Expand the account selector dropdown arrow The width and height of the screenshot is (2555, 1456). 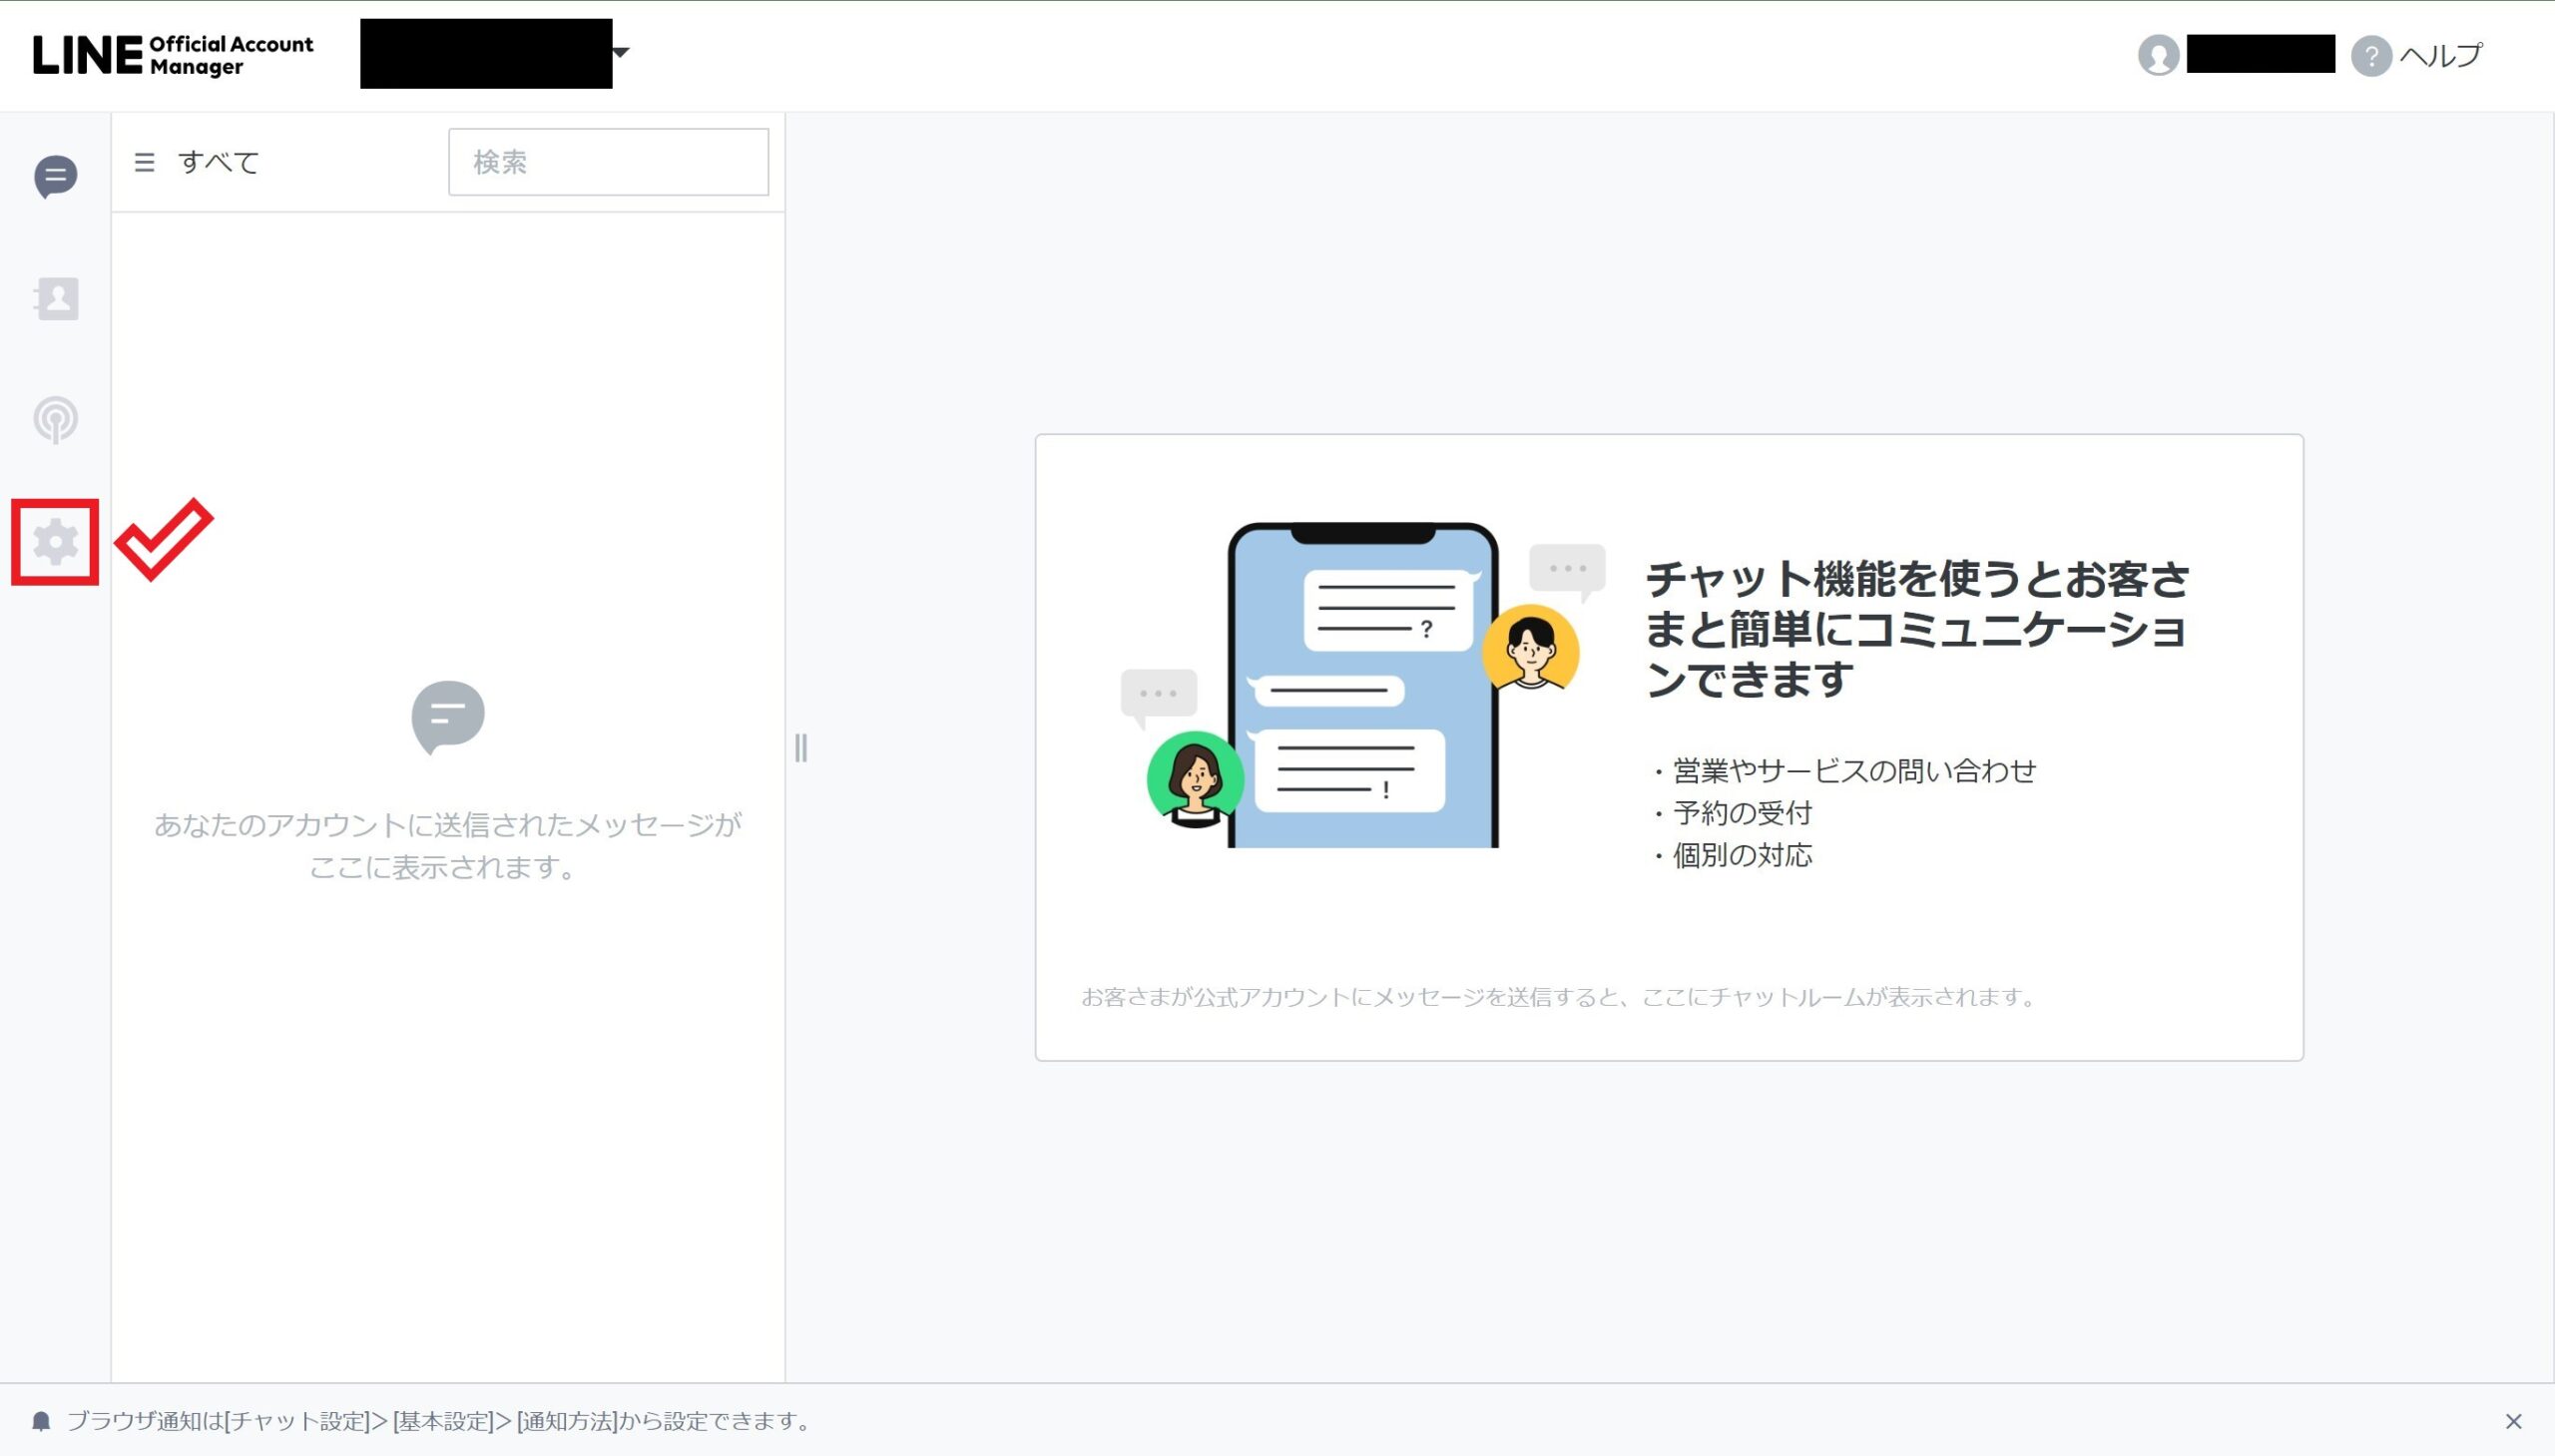[x=621, y=52]
